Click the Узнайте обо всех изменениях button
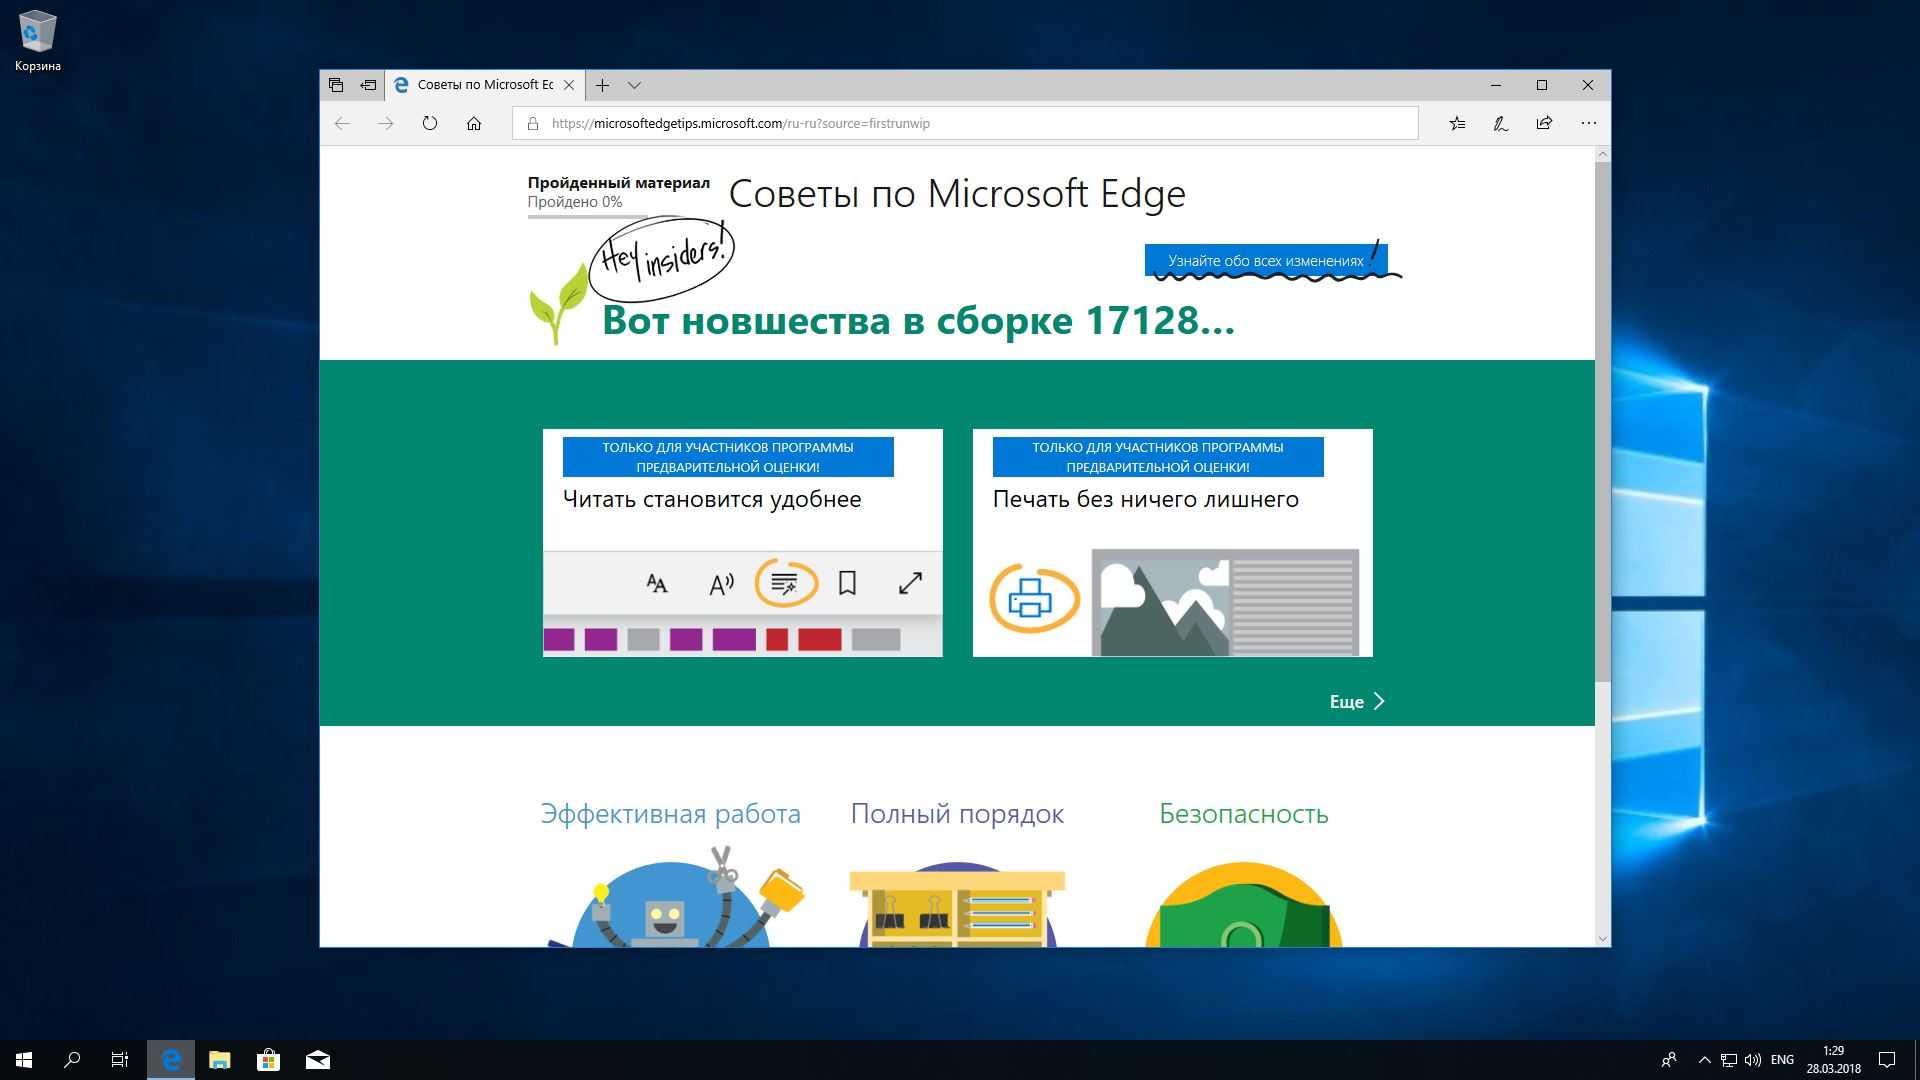Viewport: 1920px width, 1080px height. coord(1265,260)
